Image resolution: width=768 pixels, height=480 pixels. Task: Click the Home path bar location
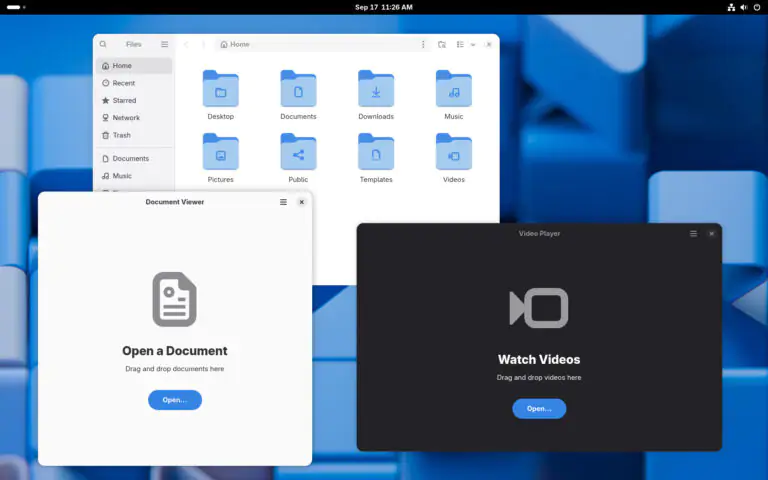coord(236,44)
